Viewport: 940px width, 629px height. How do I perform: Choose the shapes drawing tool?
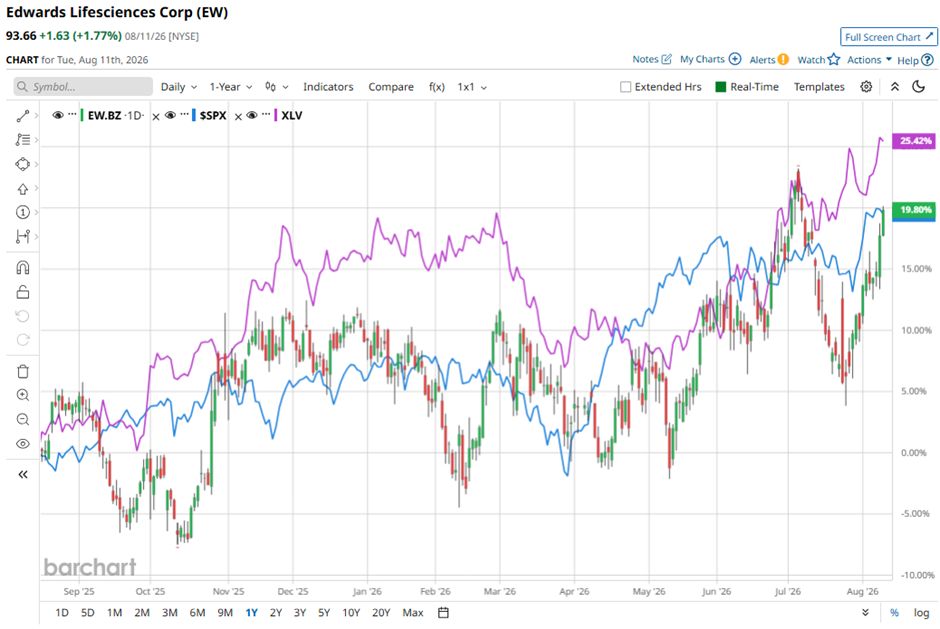pos(23,164)
